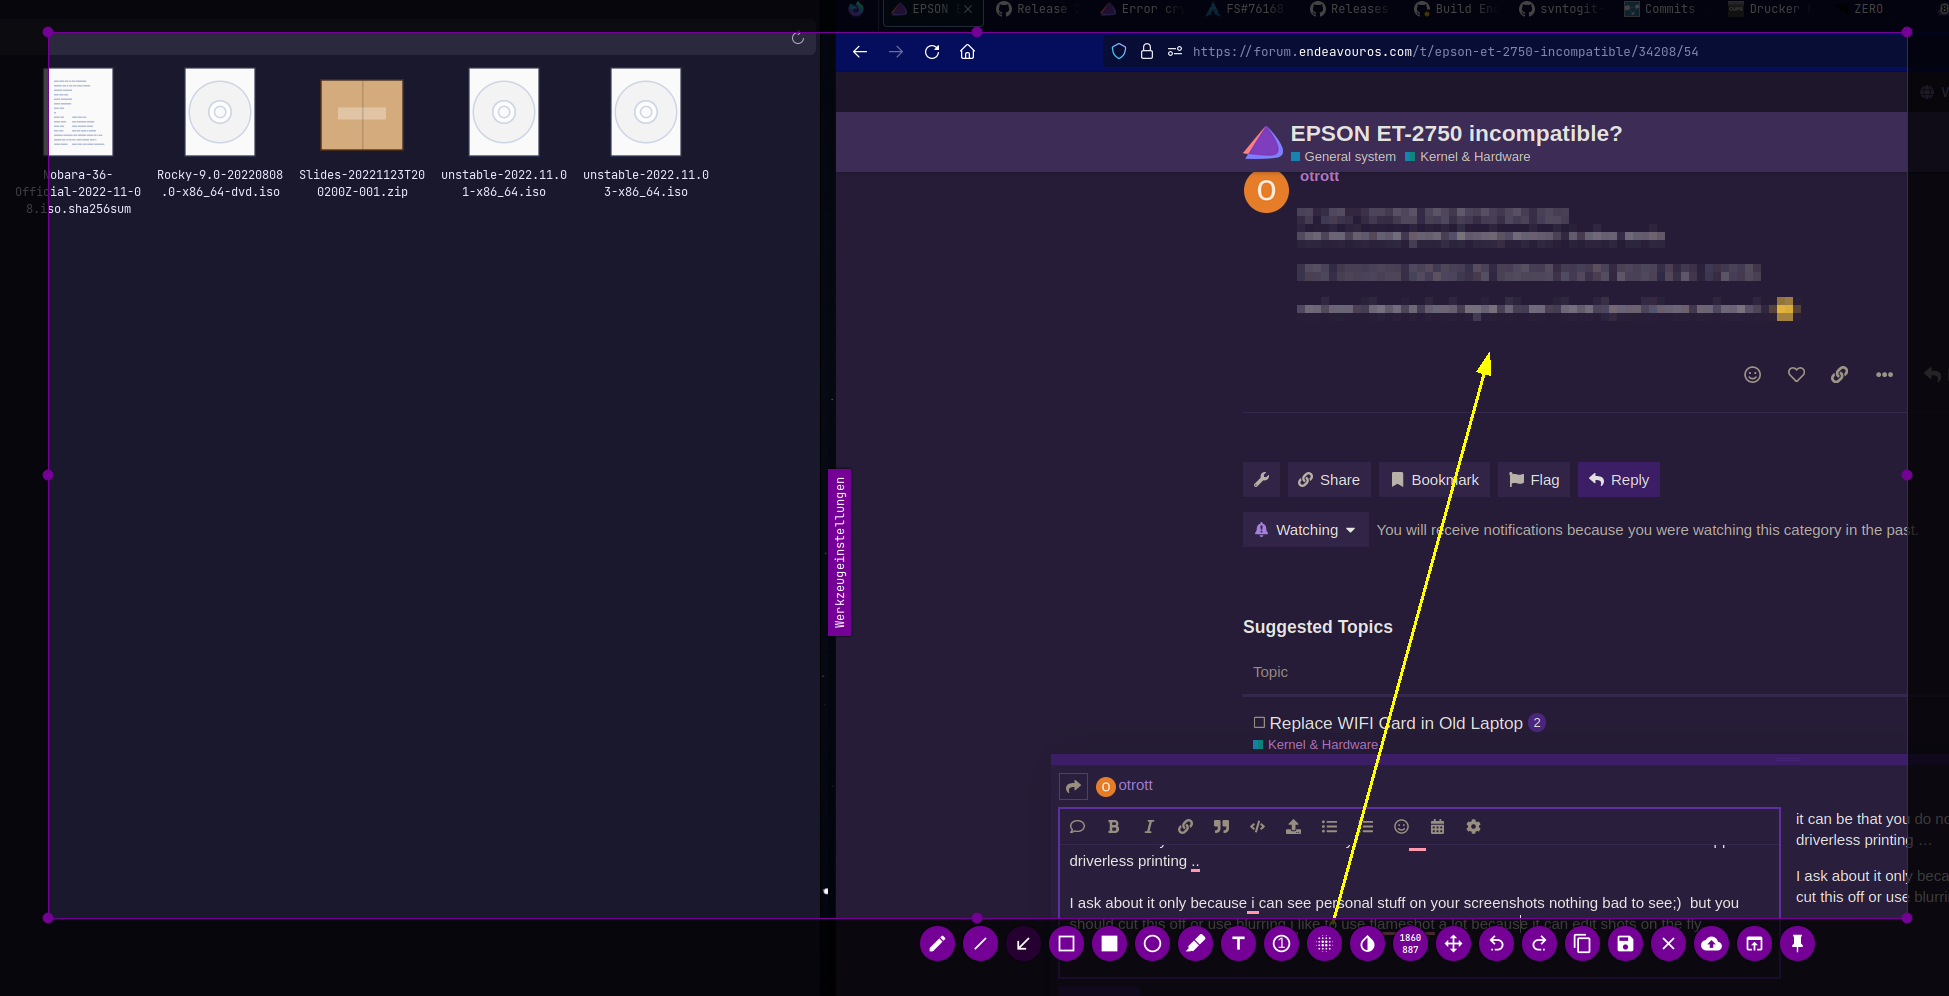Flag this topic
The width and height of the screenshot is (1949, 996).
click(1534, 480)
